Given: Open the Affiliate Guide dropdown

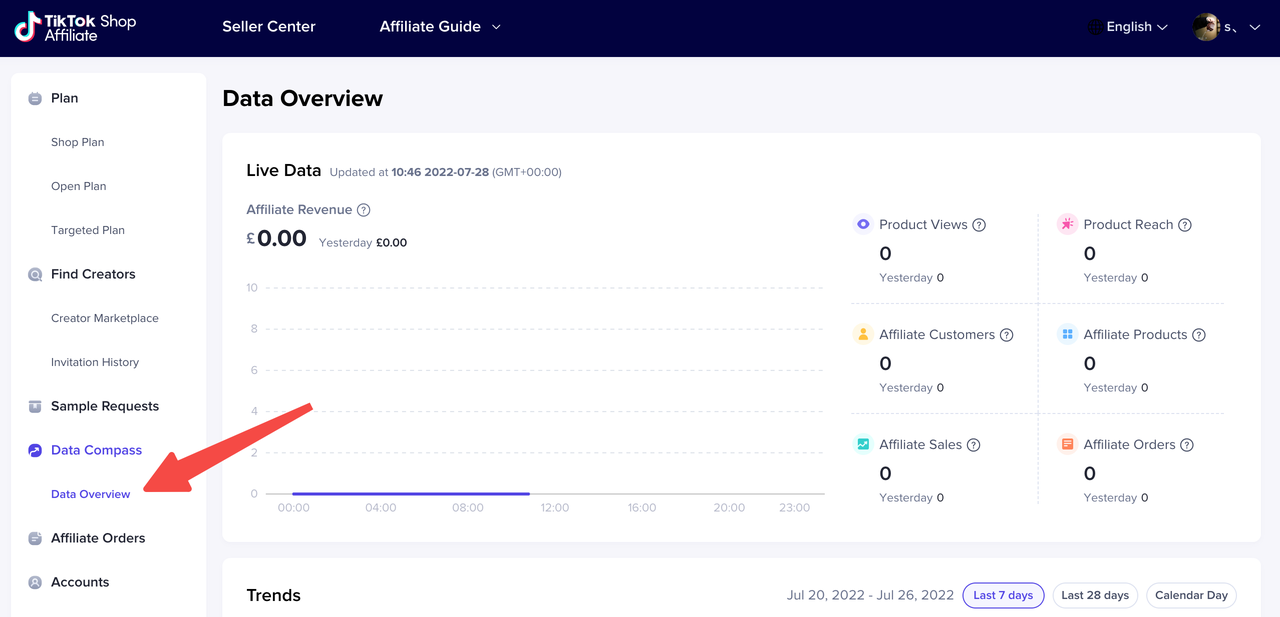Looking at the screenshot, I should tap(440, 27).
